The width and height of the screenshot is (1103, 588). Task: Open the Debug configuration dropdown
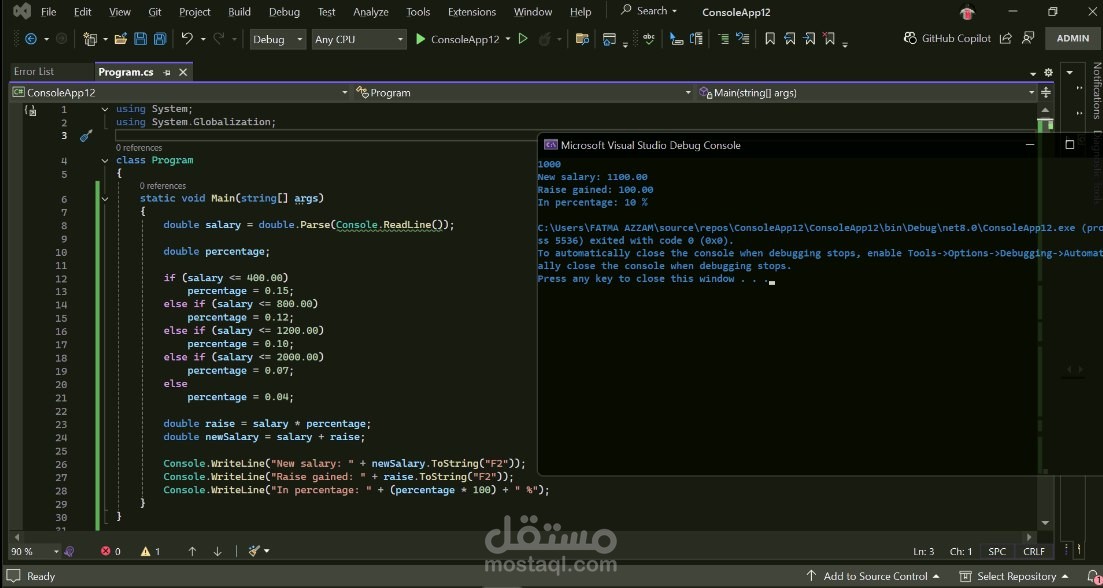pyautogui.click(x=278, y=39)
